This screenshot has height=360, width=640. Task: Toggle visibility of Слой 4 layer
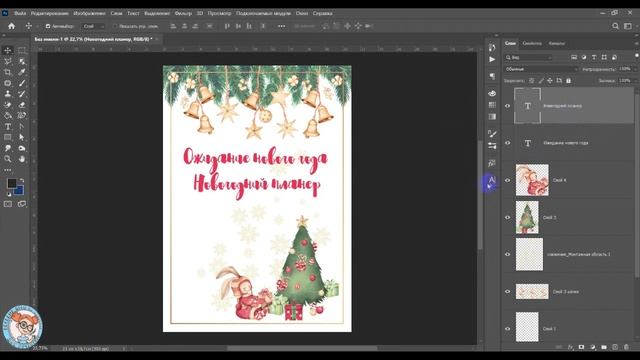(508, 180)
